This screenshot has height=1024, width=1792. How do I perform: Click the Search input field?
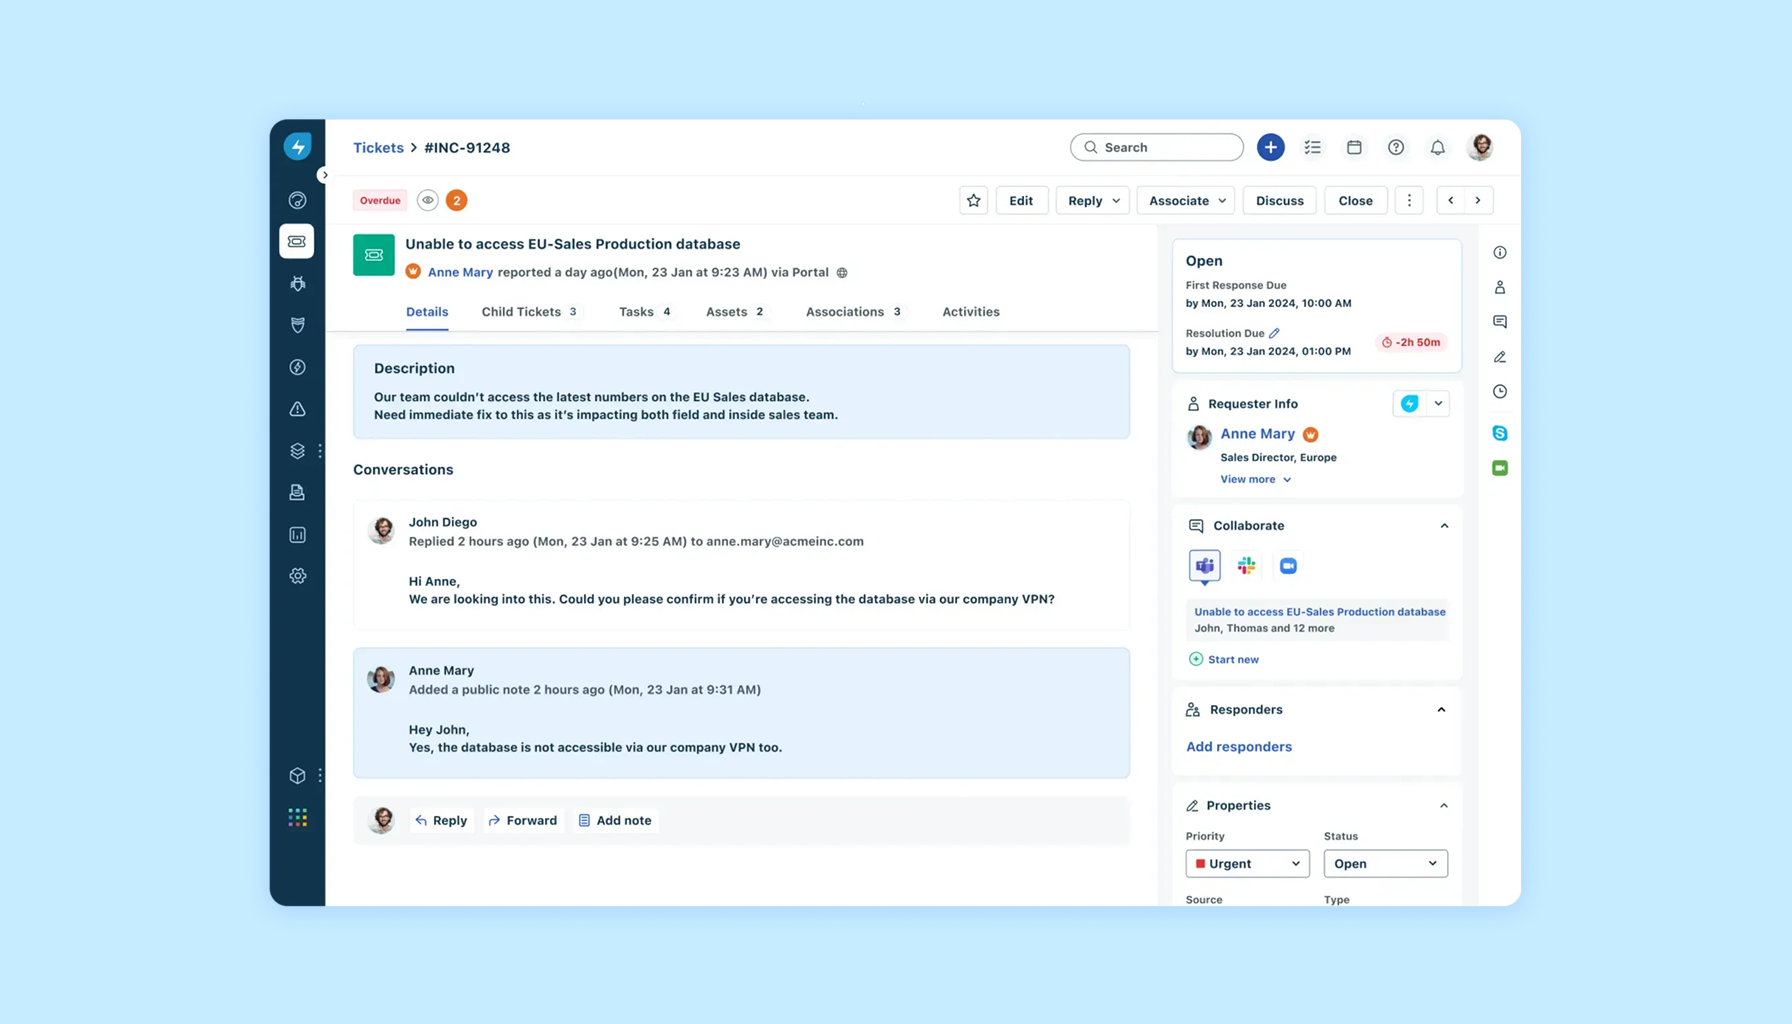tap(1156, 147)
